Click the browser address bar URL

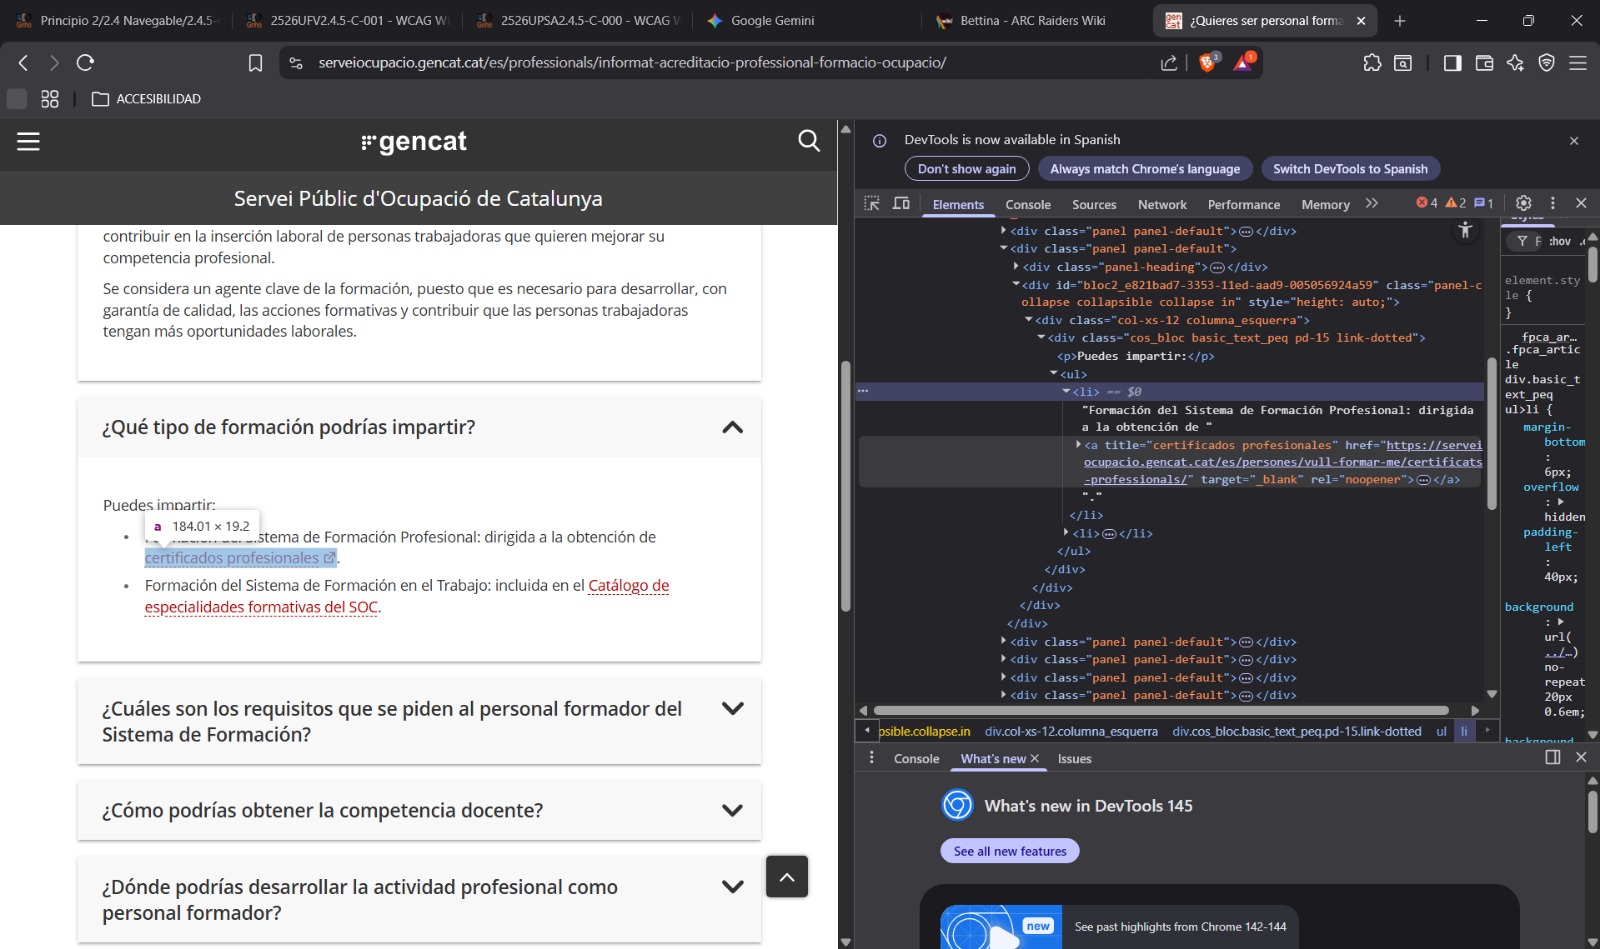coord(632,63)
